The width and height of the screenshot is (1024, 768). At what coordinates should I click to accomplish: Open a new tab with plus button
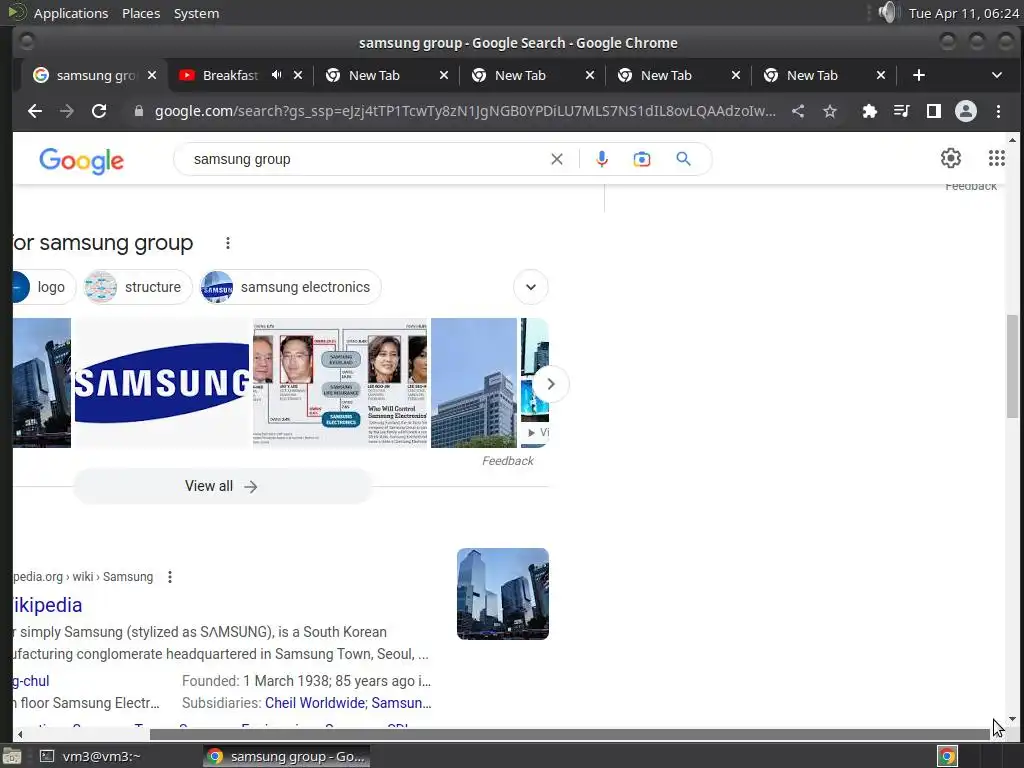[x=918, y=75]
